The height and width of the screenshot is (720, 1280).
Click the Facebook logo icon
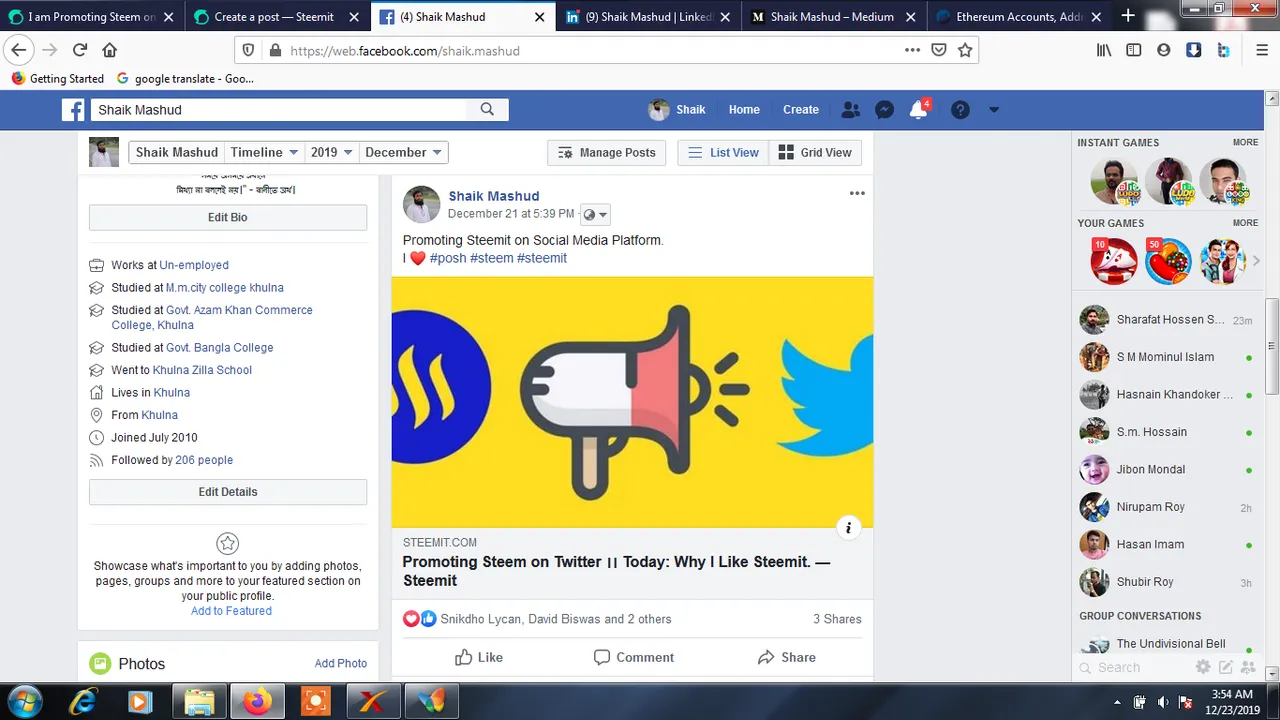point(73,110)
